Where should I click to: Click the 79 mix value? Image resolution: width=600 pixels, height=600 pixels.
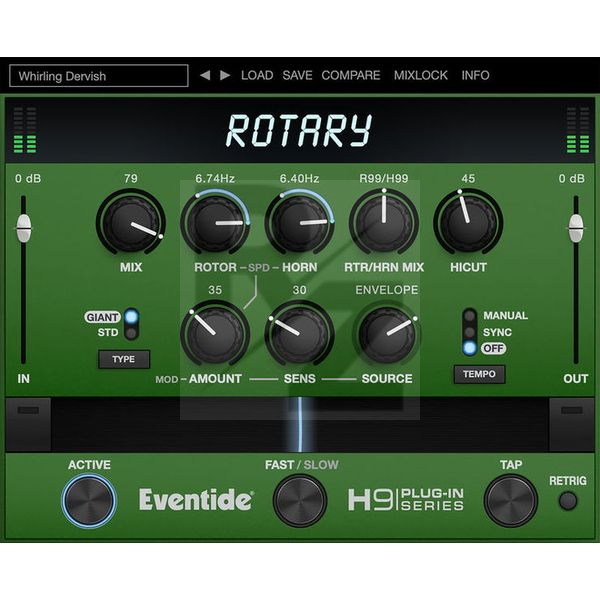click(131, 178)
